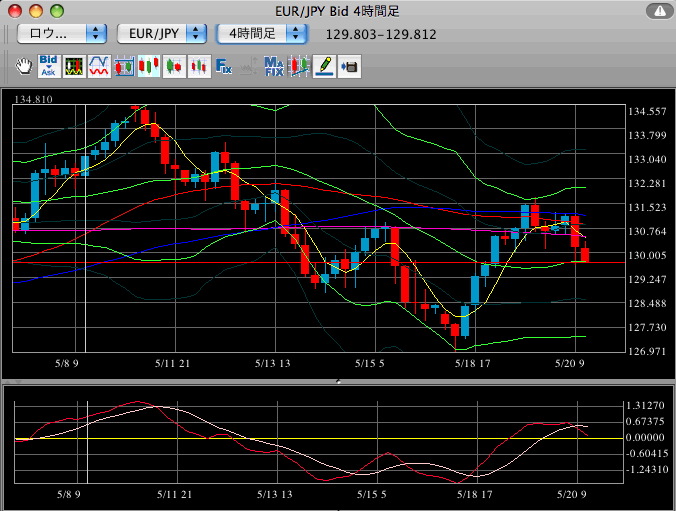Click the small three-candle chart icon
This screenshot has width=676, height=511.
(199, 66)
